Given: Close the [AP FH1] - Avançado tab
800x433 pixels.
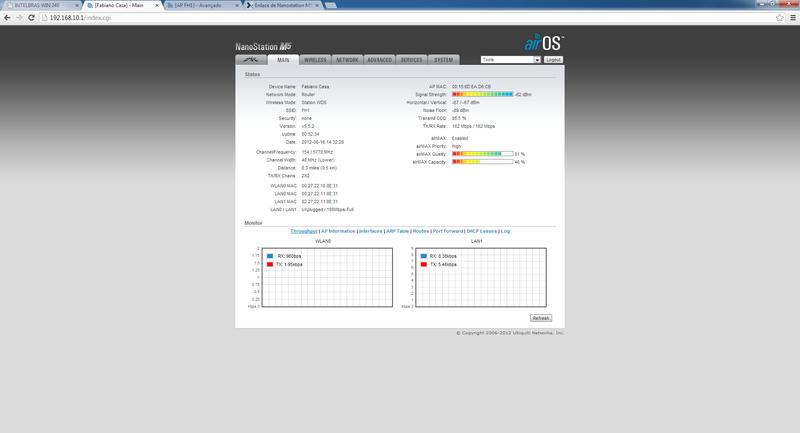Looking at the screenshot, I should [237, 5].
